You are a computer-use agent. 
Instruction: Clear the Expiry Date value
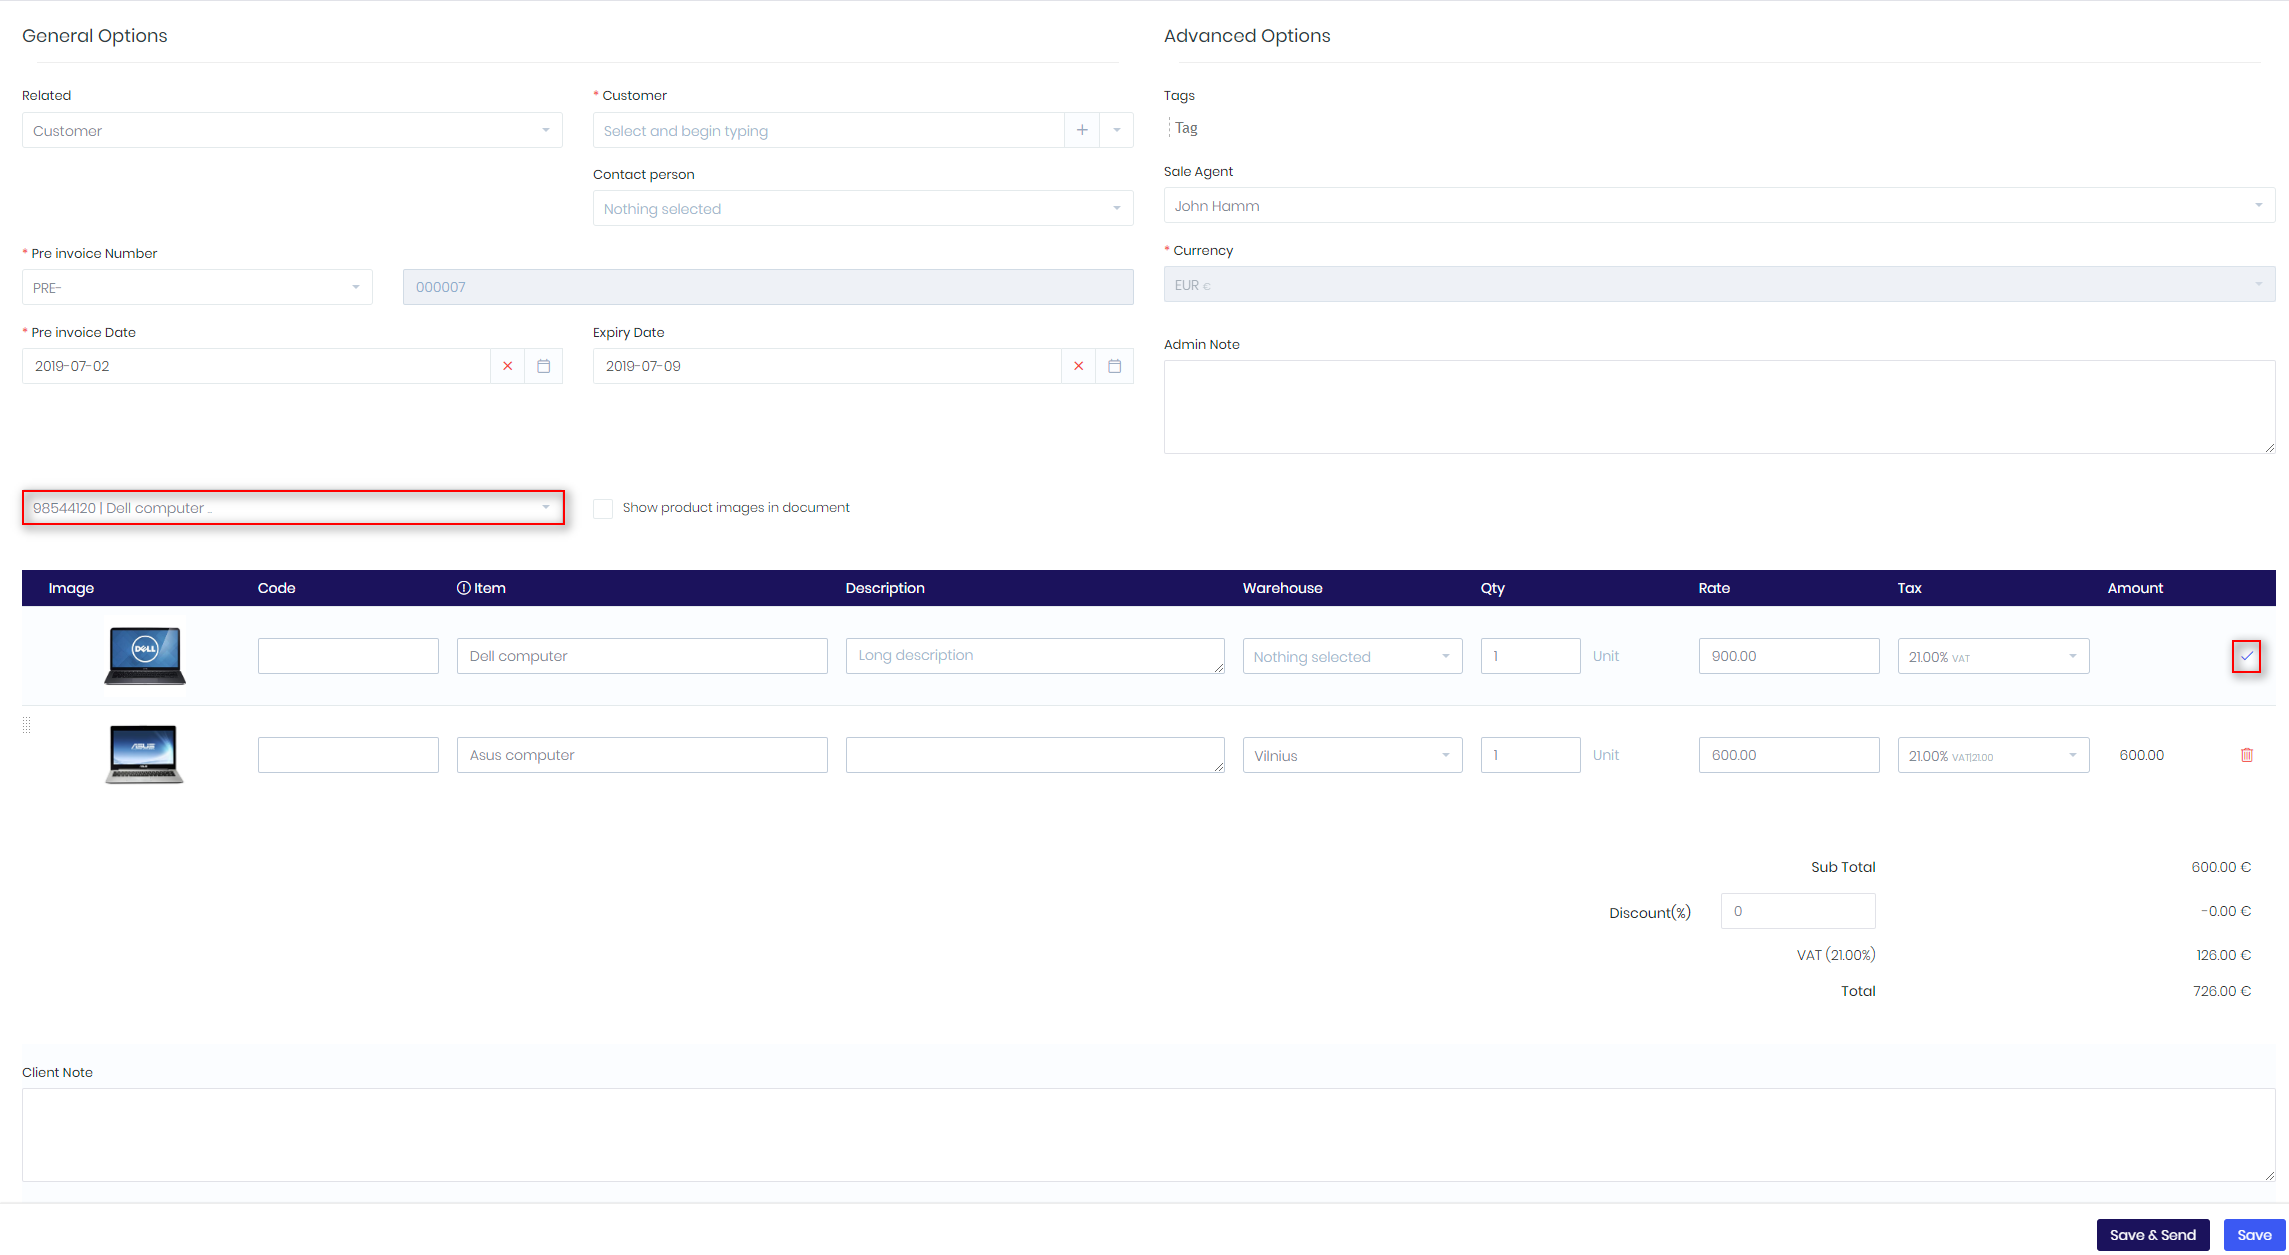1078,366
